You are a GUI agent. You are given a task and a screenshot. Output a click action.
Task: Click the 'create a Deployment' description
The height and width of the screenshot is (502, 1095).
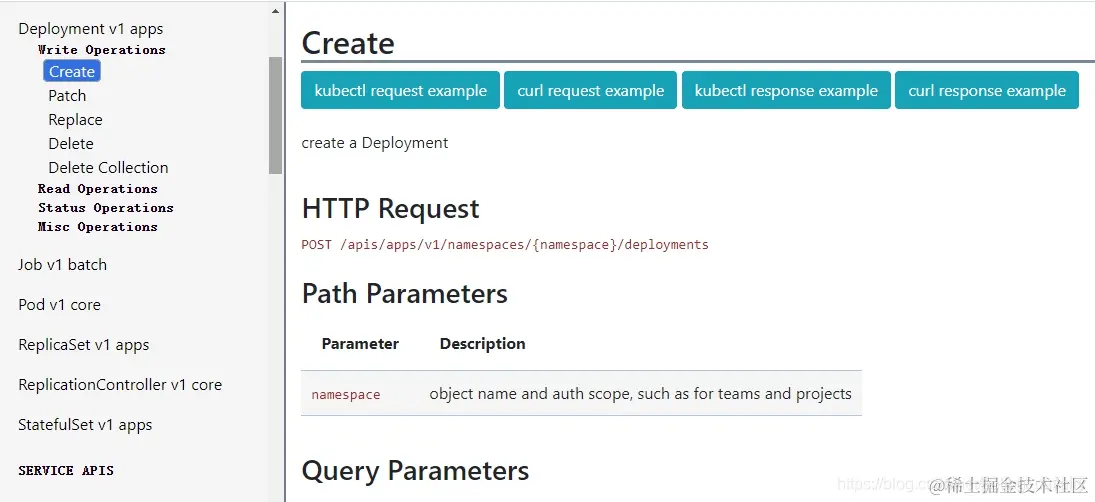point(374,142)
